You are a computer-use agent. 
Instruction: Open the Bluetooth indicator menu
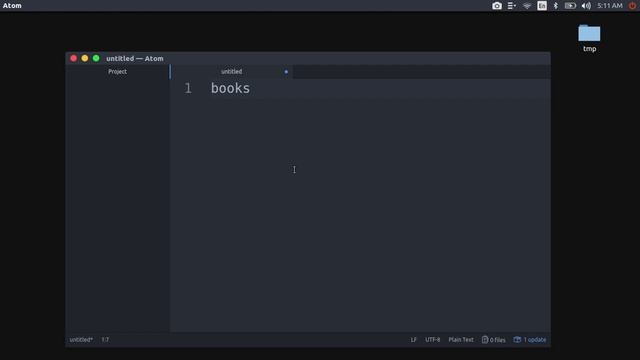[556, 6]
